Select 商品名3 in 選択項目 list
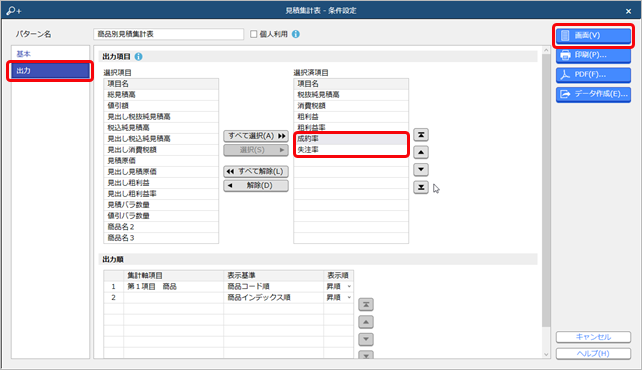Viewport: 642px width, 370px height. (161, 238)
